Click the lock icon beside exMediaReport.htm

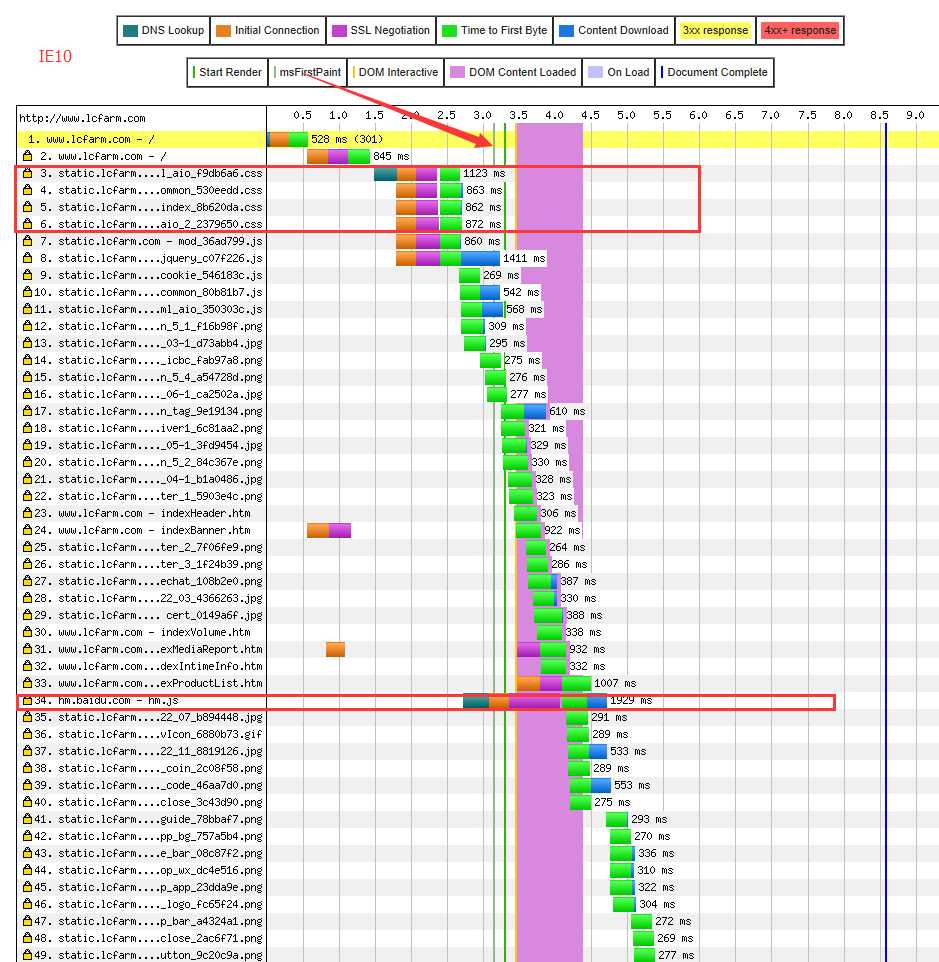point(27,649)
